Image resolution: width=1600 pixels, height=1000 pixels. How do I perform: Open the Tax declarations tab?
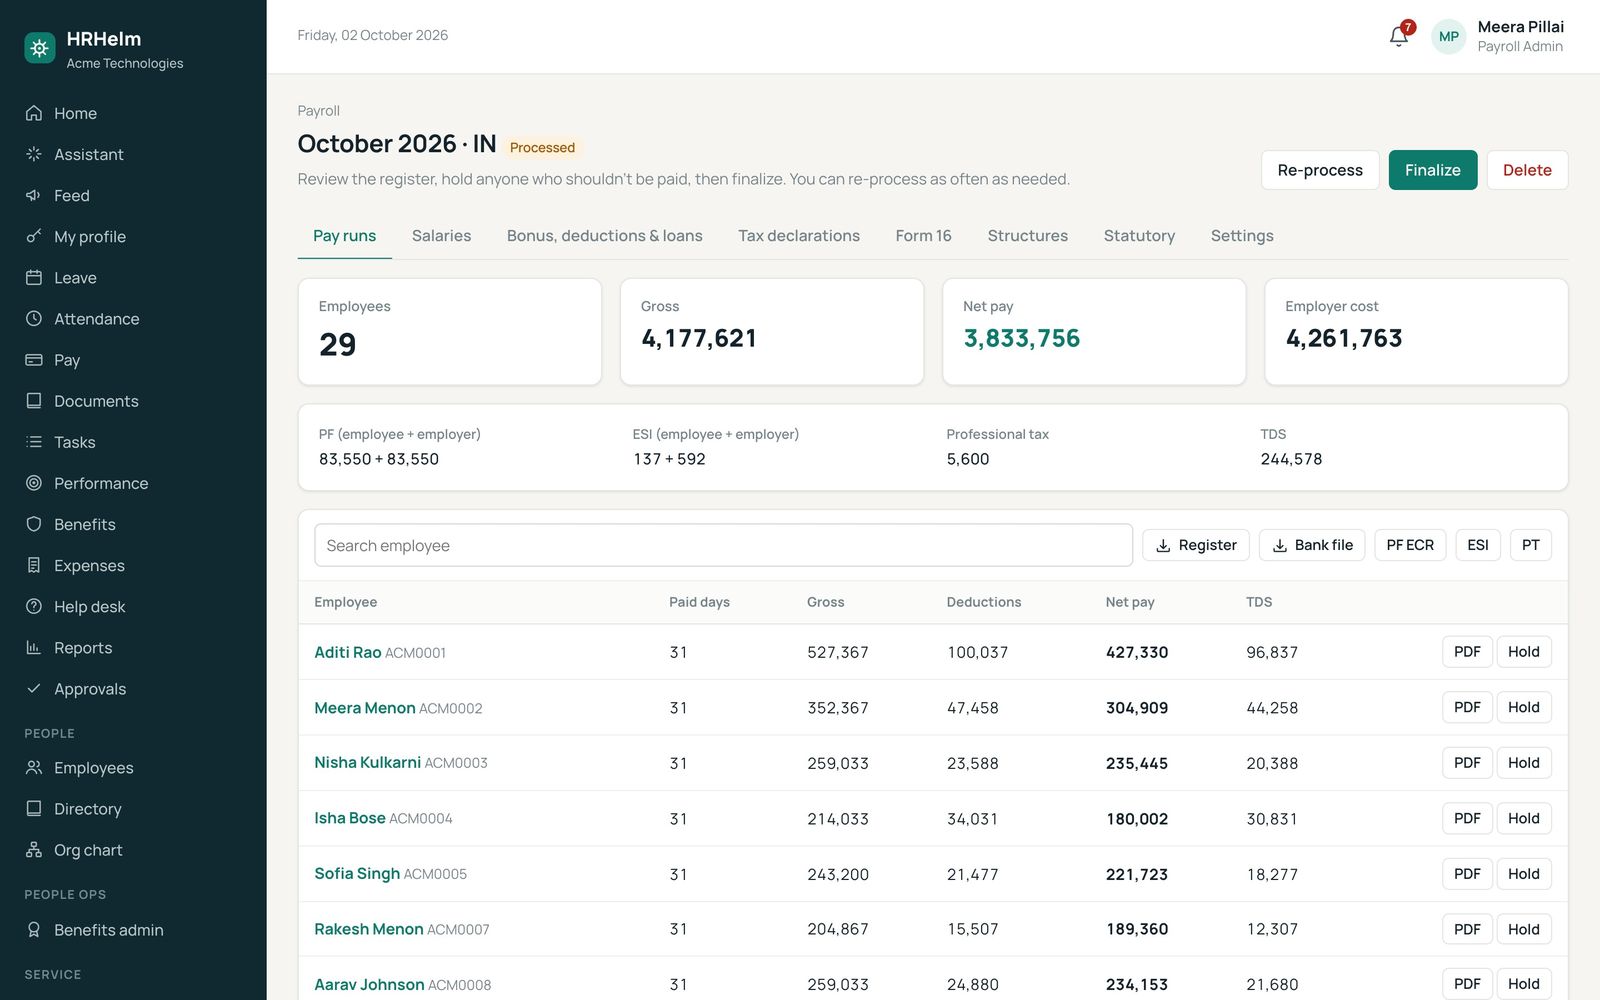click(799, 236)
